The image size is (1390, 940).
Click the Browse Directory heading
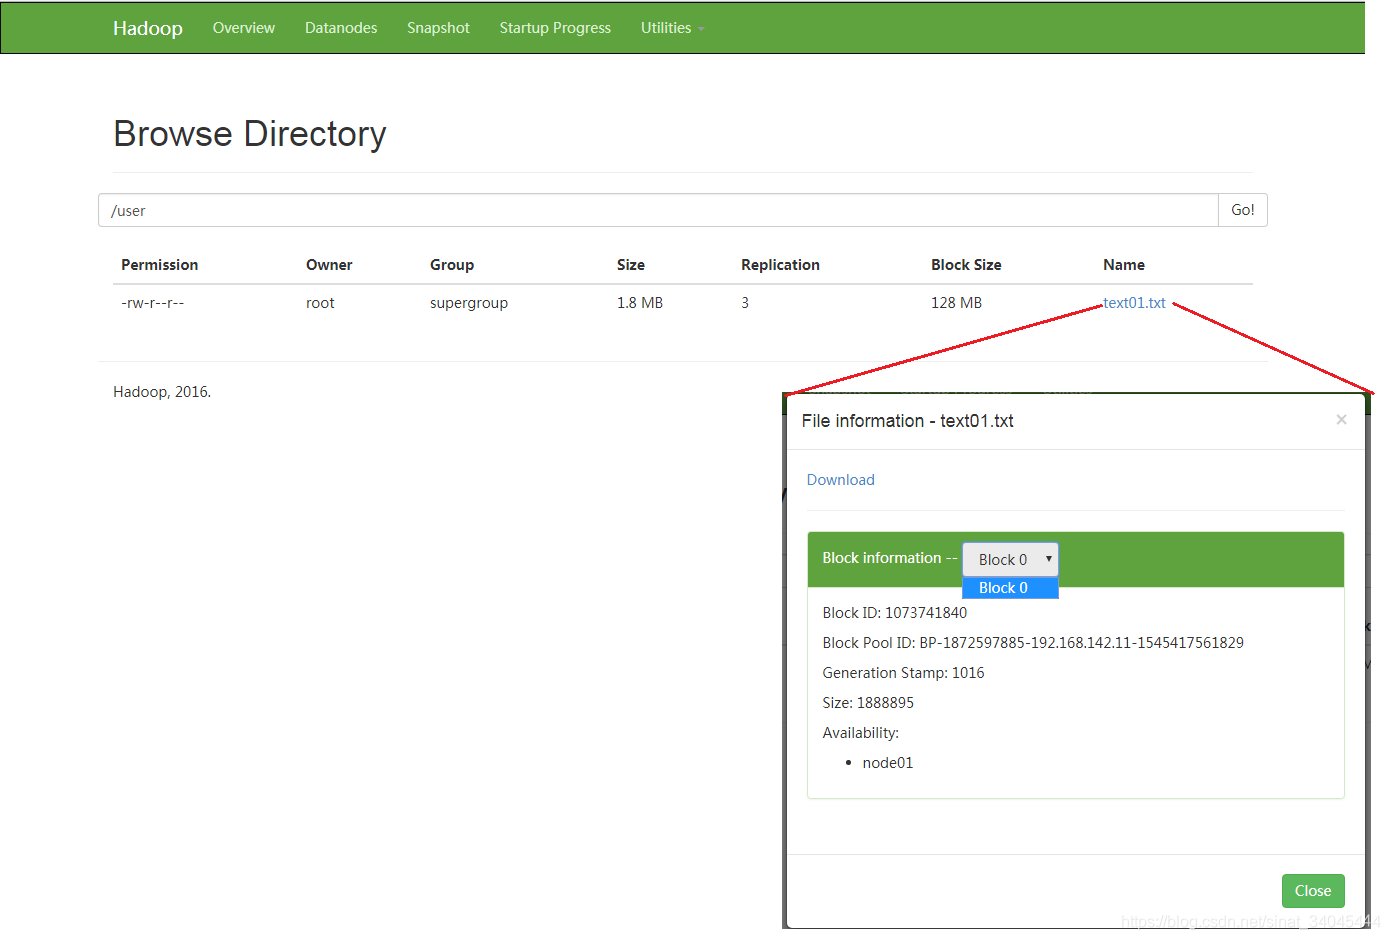[250, 134]
